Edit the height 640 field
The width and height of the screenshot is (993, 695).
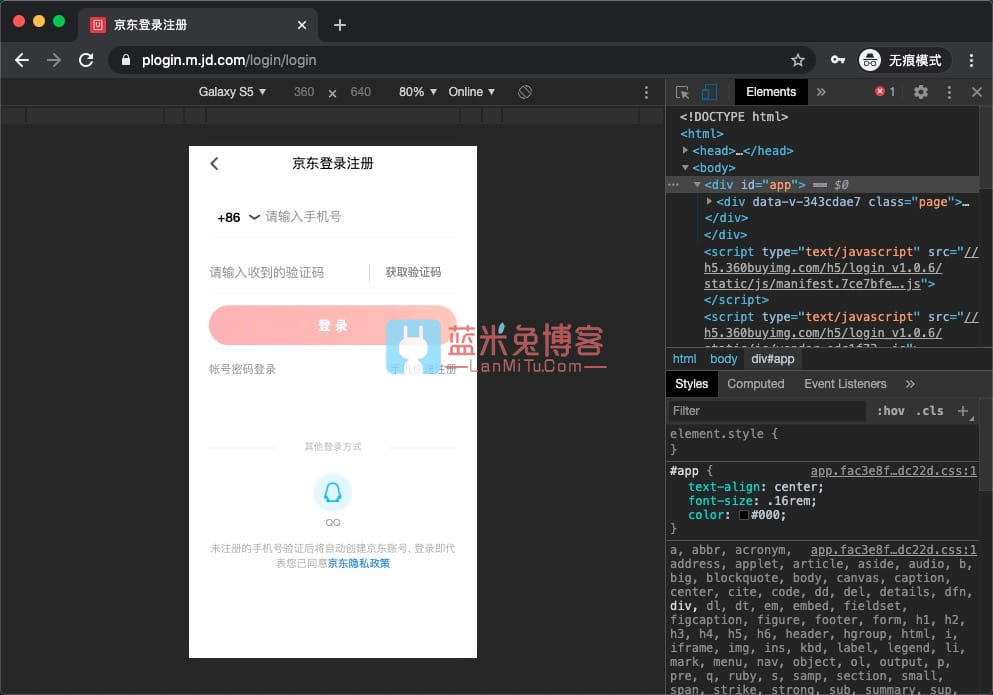click(360, 92)
